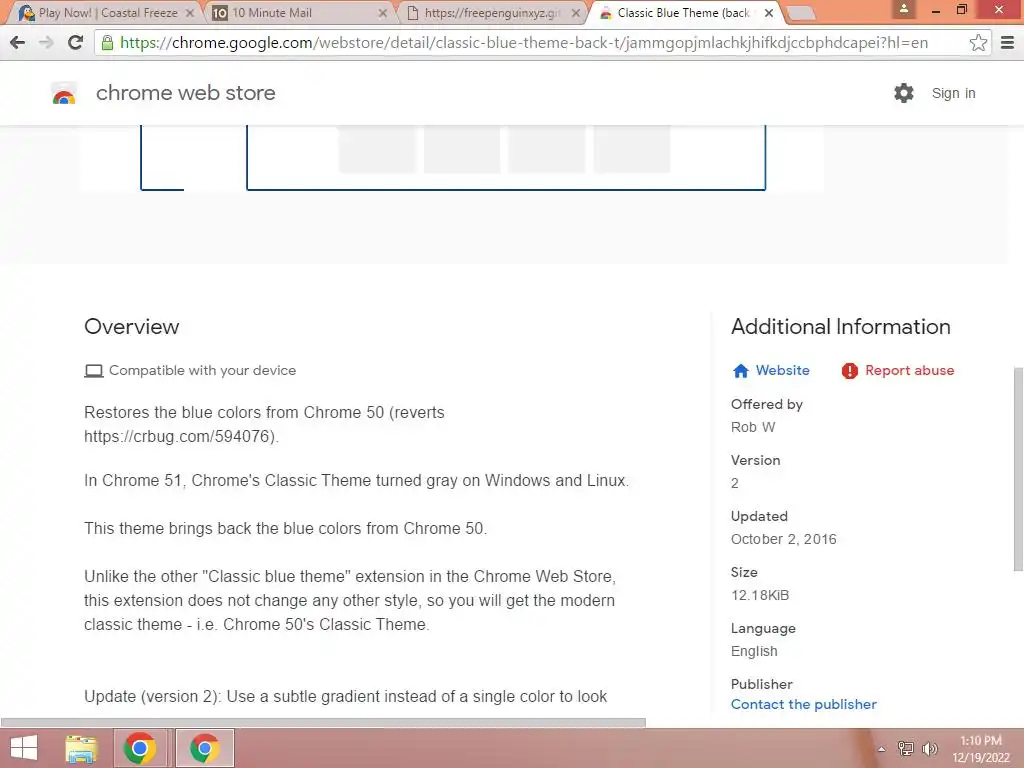The image size is (1024, 768).
Task: Click the laptop compatibility icon
Action: pos(93,371)
